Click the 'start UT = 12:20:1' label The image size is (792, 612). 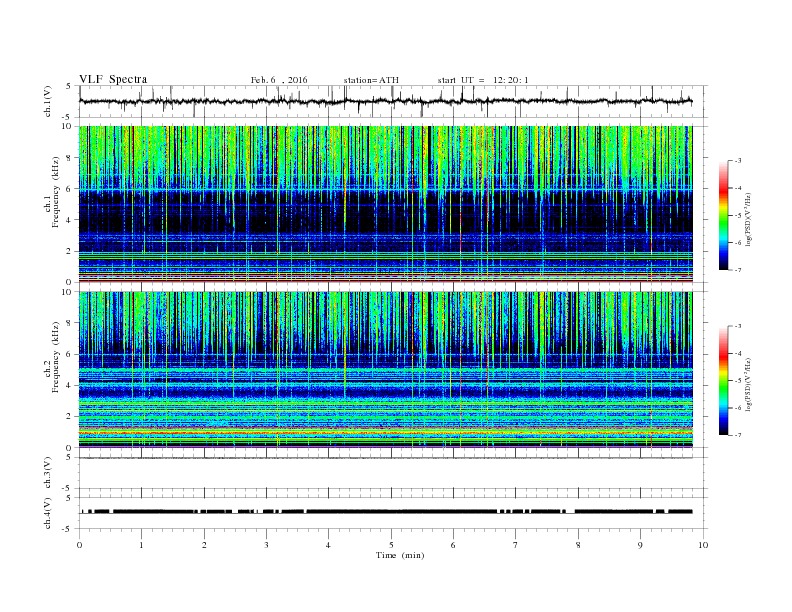click(483, 80)
